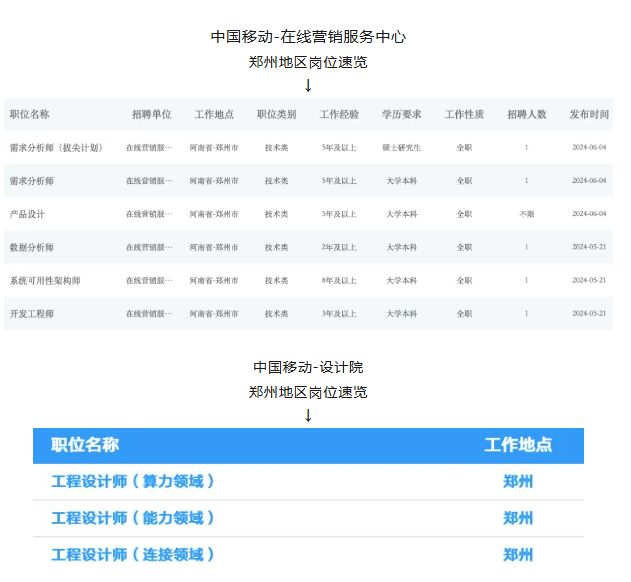The image size is (631, 582).
Task: Open 工程设计师（算力领域） position
Action: (x=133, y=481)
